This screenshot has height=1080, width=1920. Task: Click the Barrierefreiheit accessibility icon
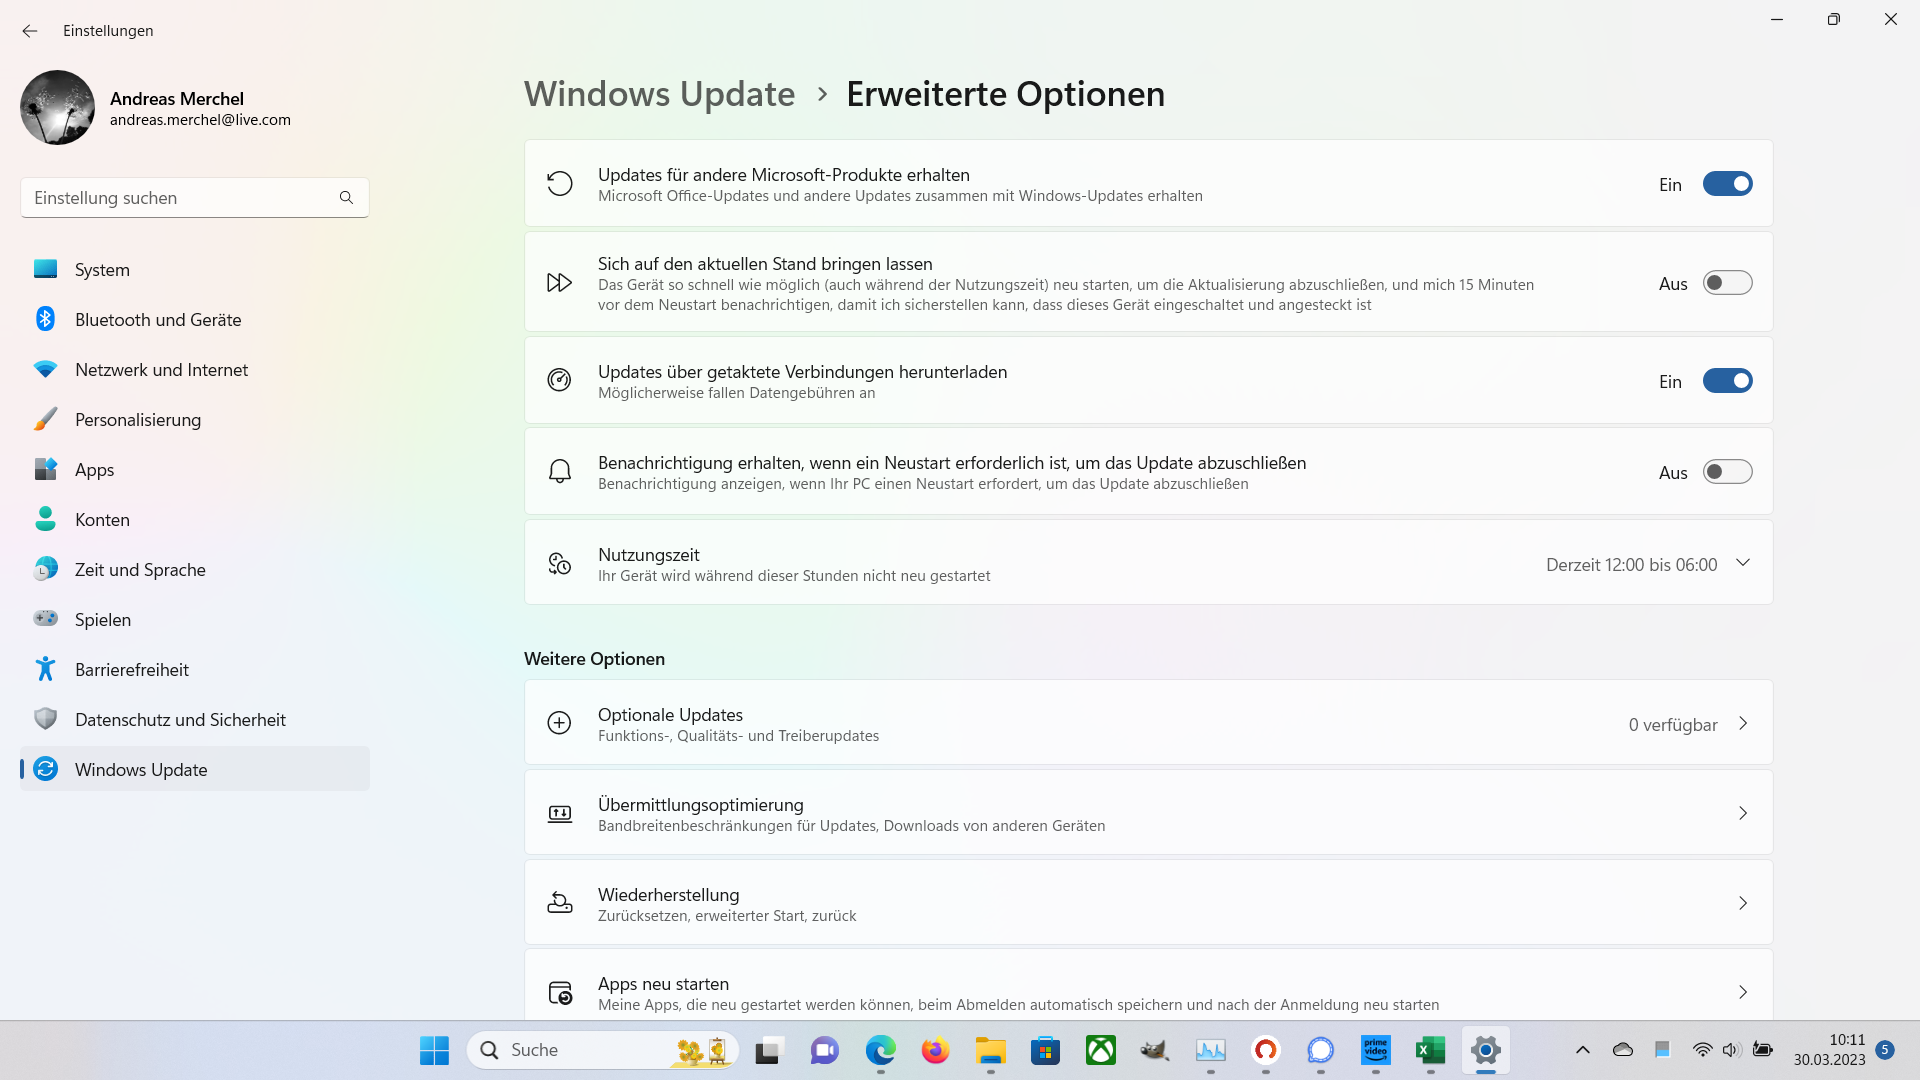45,669
